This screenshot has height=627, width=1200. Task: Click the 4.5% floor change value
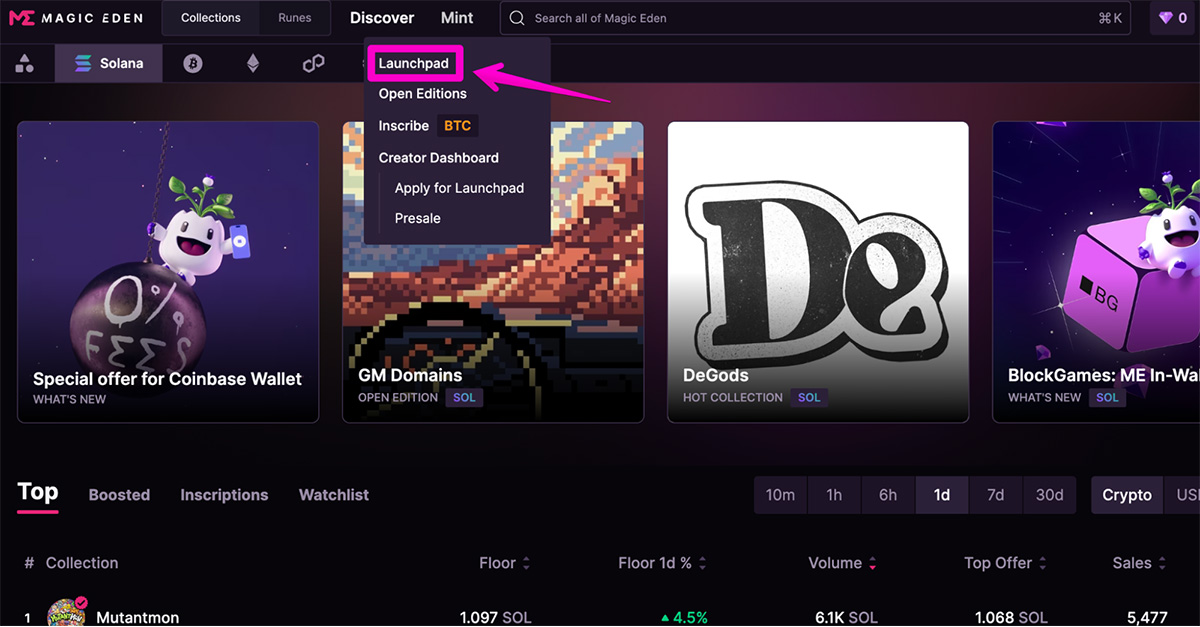point(684,618)
